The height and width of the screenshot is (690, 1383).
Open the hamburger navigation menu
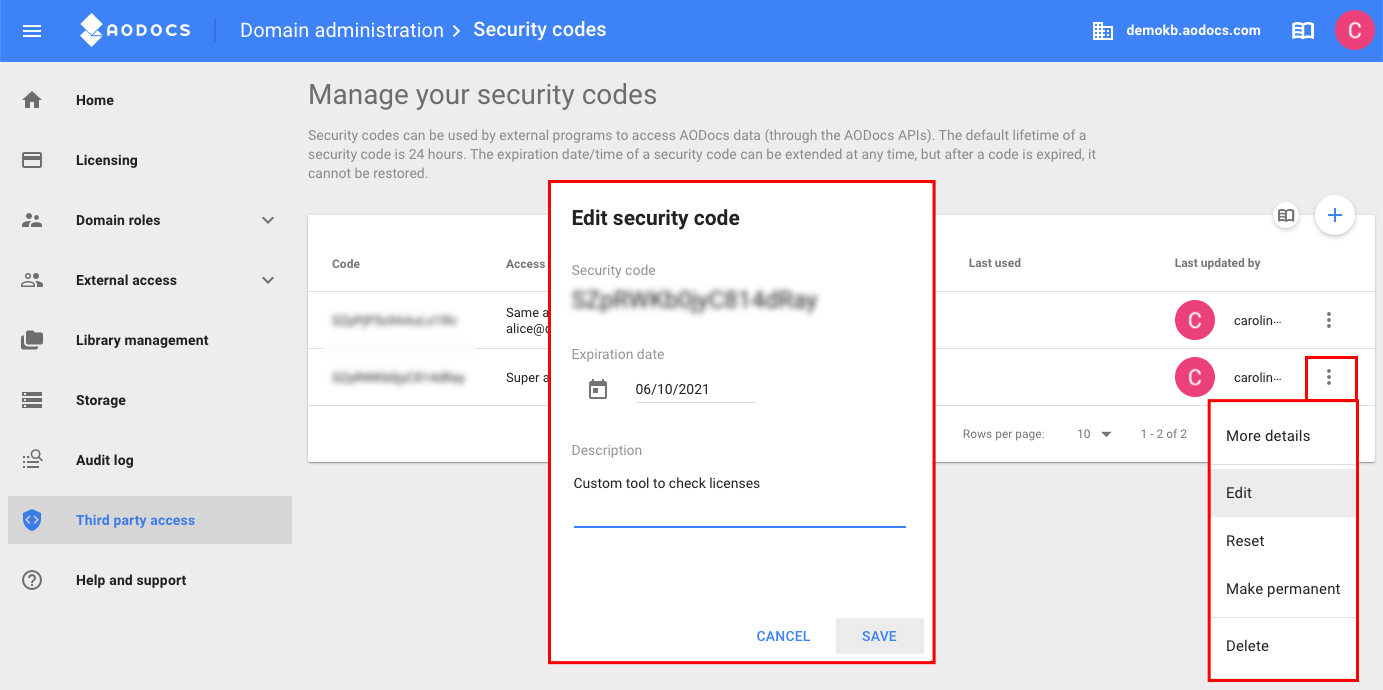[x=32, y=31]
